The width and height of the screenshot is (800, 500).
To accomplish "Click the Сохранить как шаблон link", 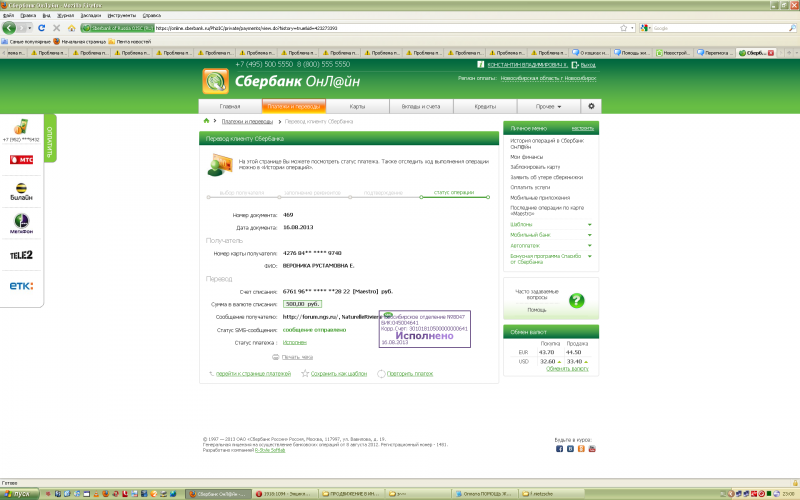I will [x=339, y=373].
